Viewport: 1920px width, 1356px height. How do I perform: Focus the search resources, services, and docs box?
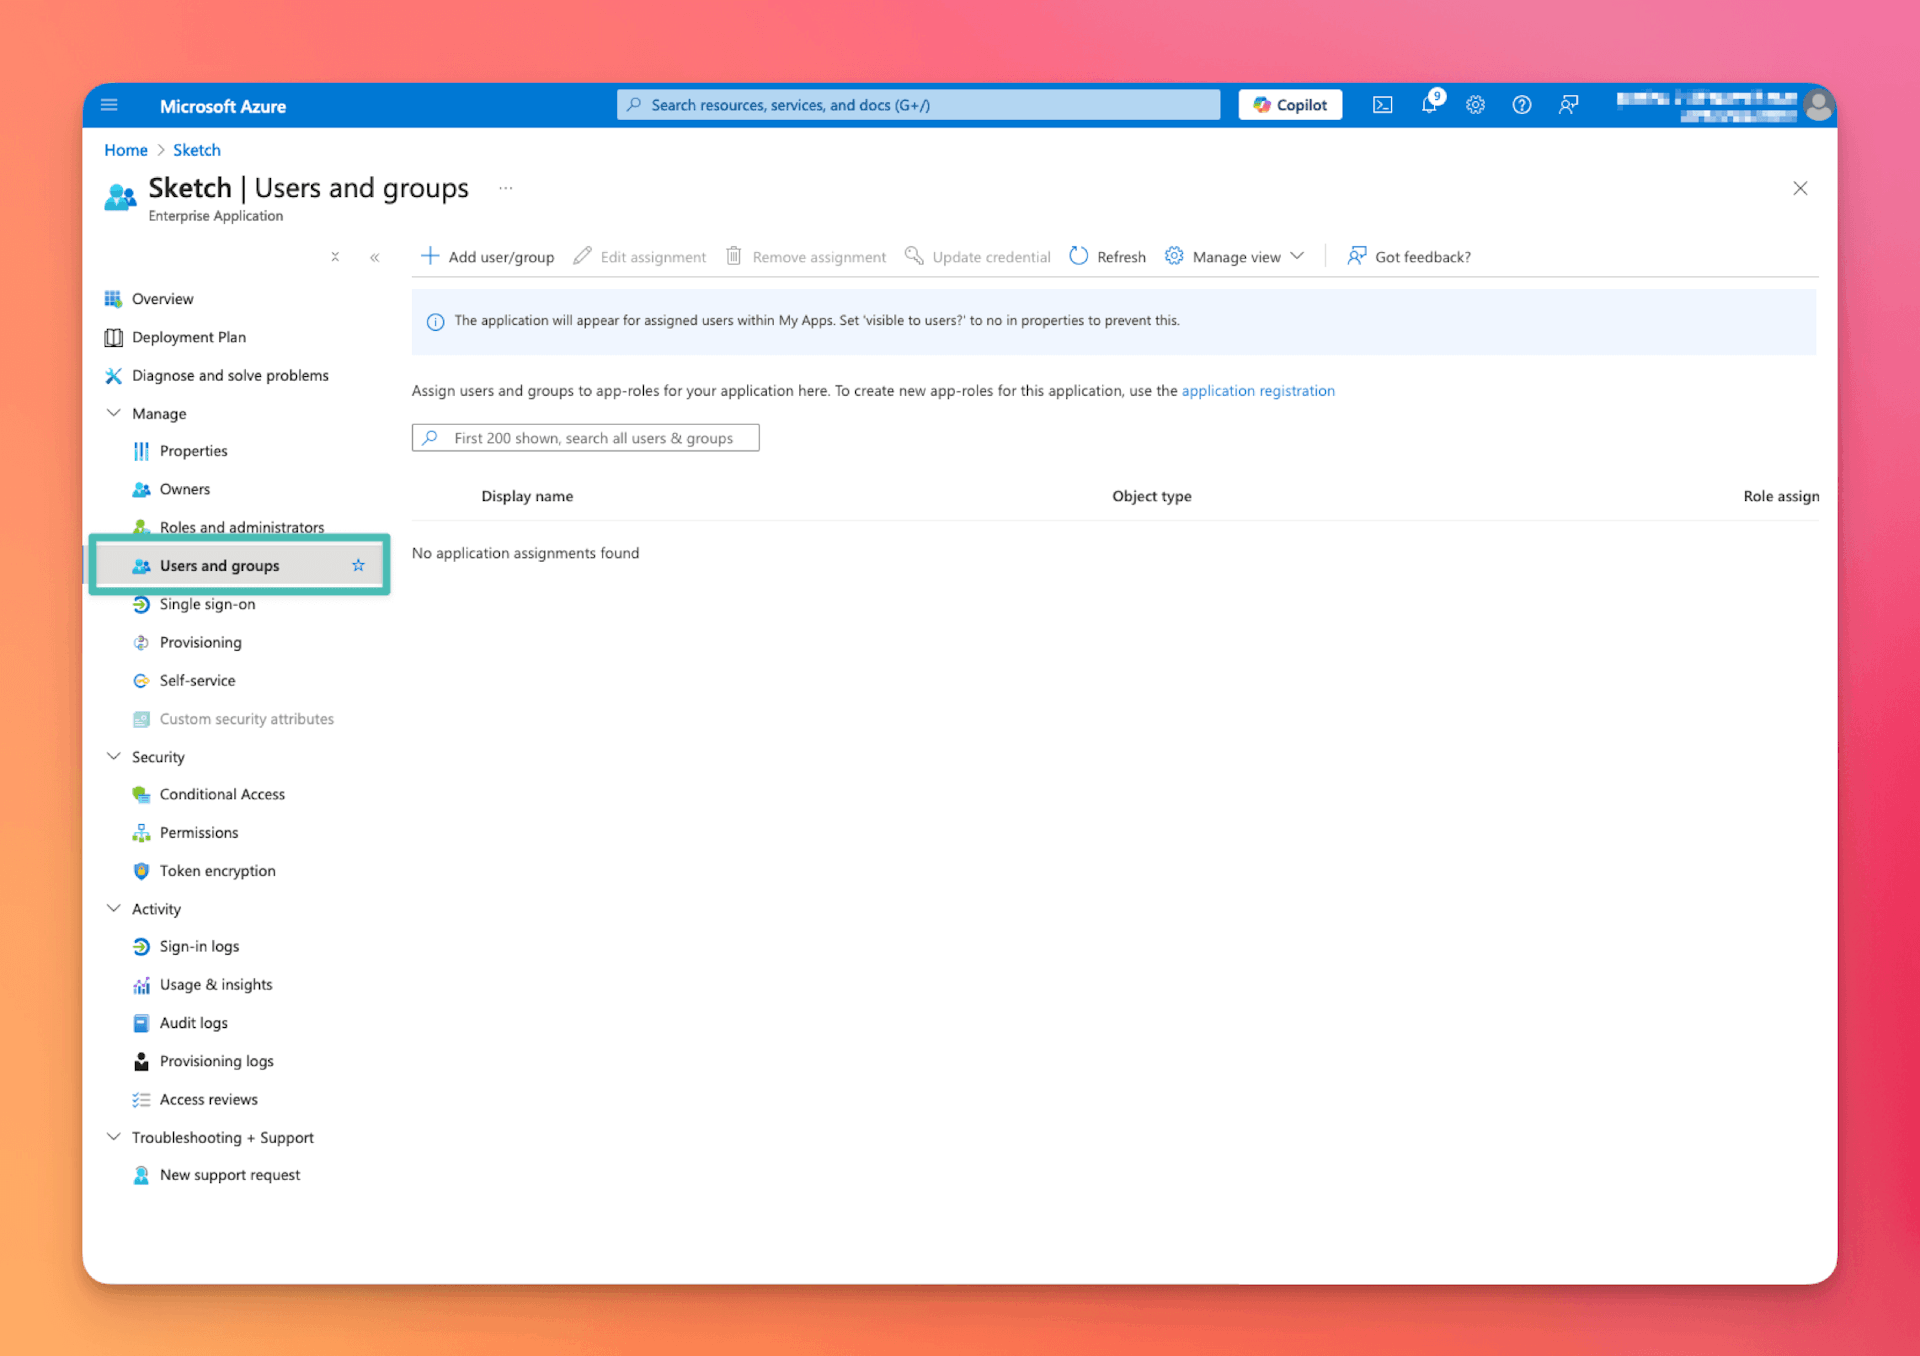pos(918,105)
